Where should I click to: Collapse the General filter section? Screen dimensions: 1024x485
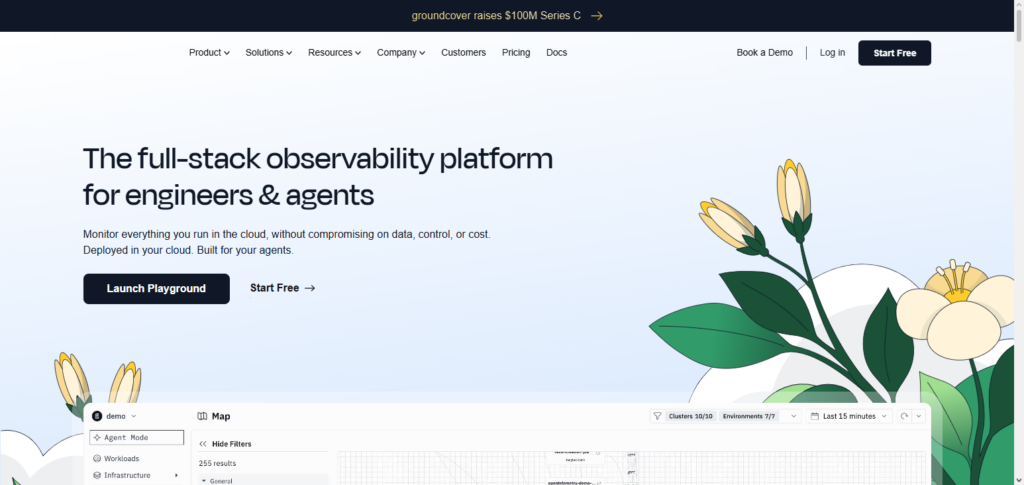click(x=204, y=481)
